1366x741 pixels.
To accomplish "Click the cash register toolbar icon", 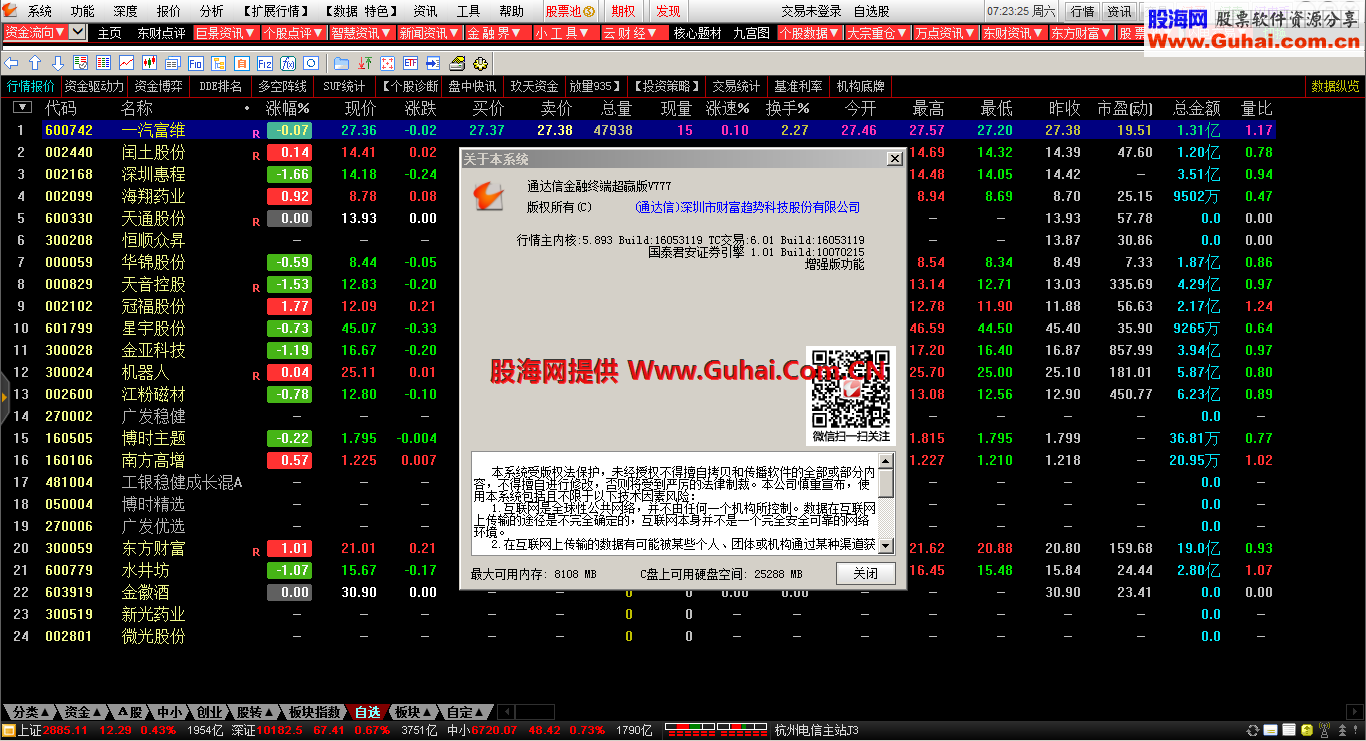I will point(457,63).
